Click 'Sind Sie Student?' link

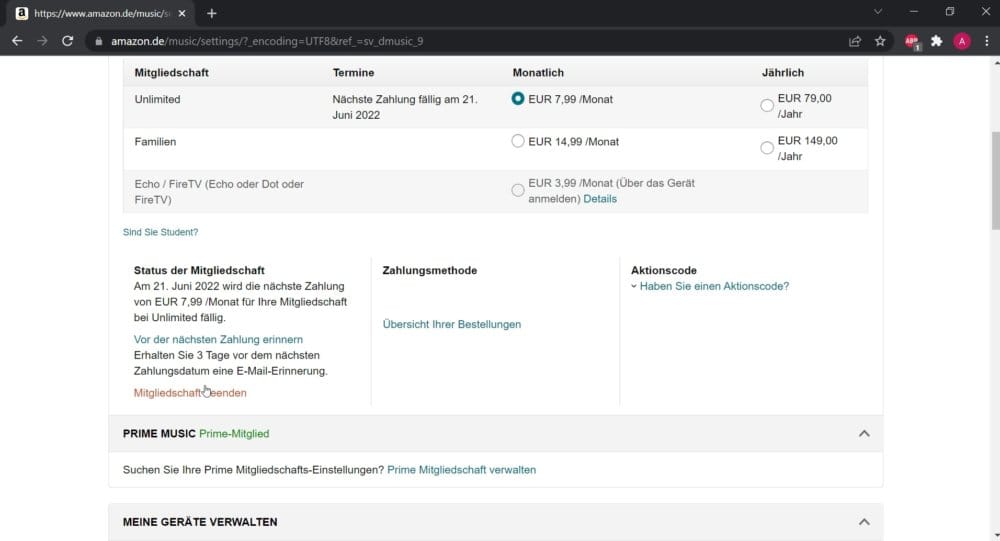(x=161, y=232)
